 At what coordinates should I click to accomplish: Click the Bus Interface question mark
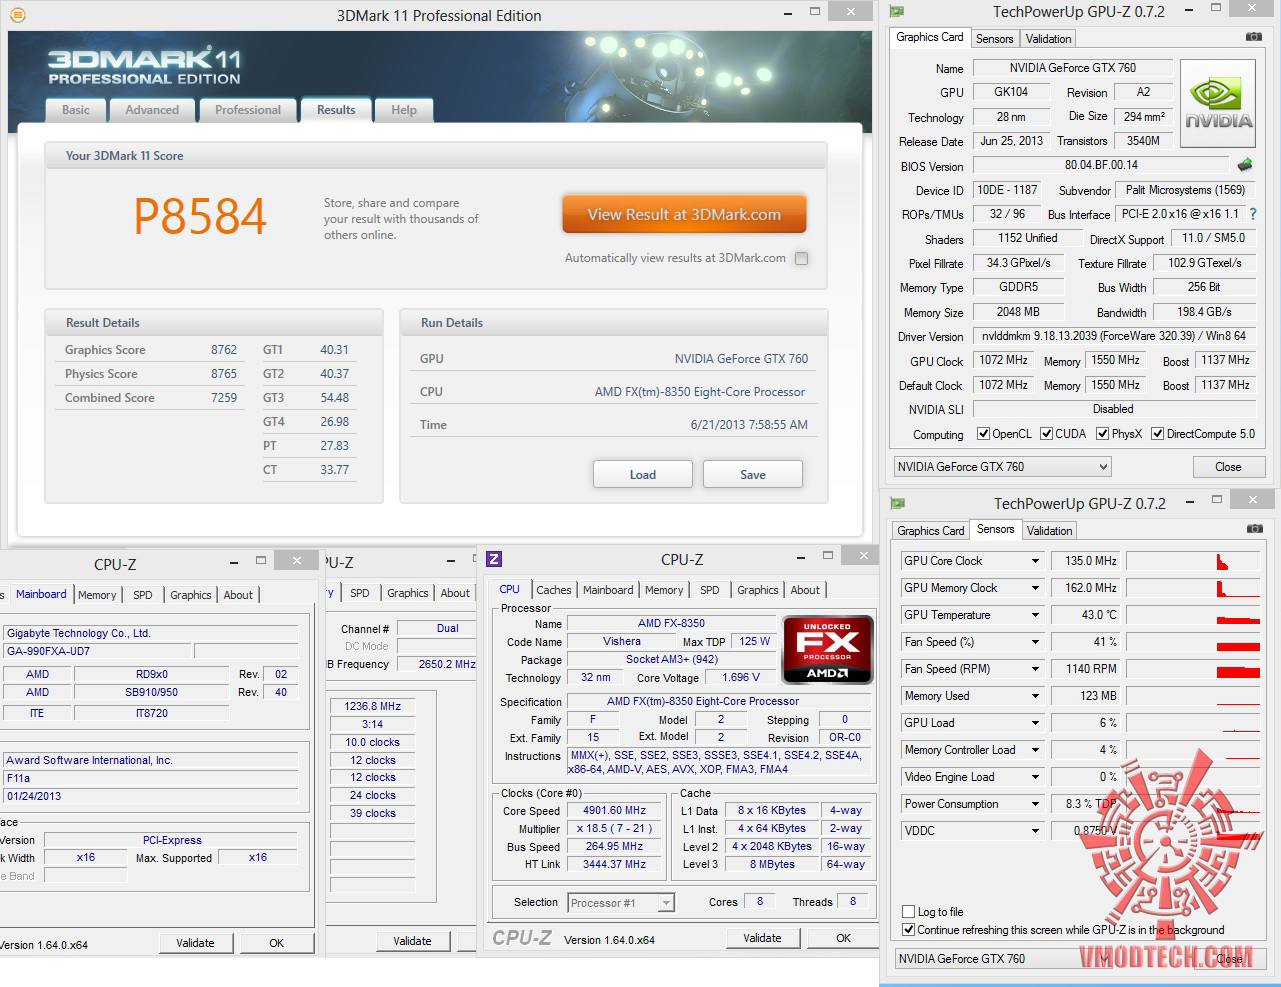coord(1253,214)
